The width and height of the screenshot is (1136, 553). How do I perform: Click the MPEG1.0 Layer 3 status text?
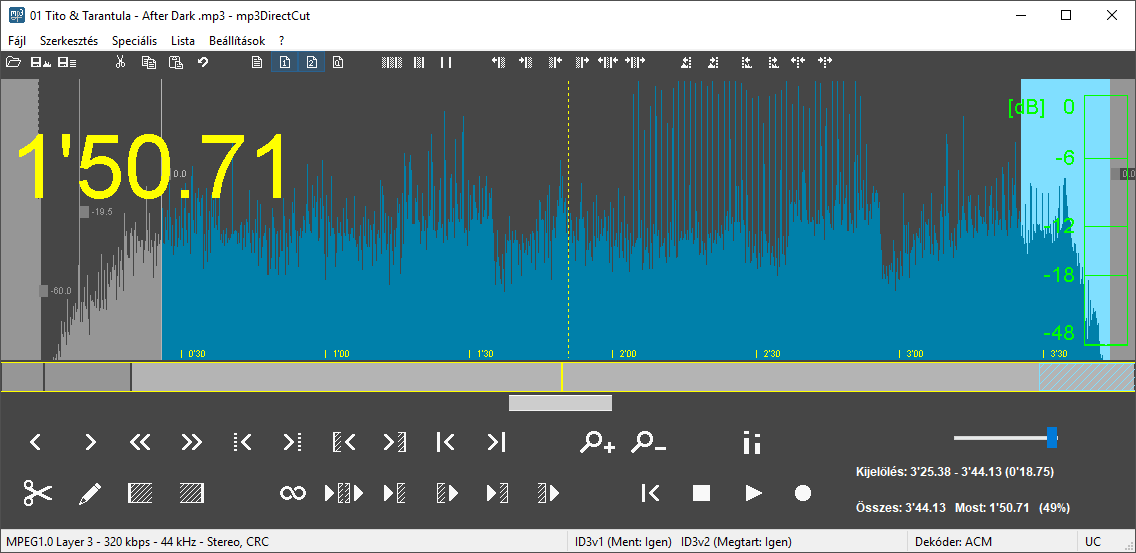138,541
